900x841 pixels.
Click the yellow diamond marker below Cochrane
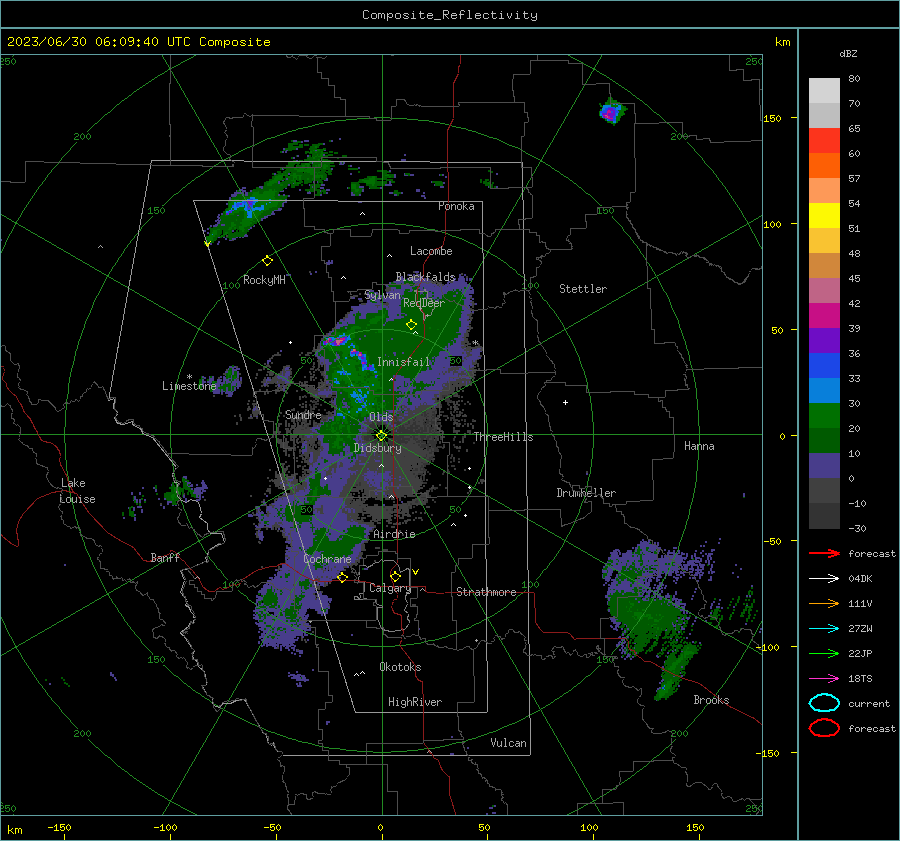pos(342,577)
